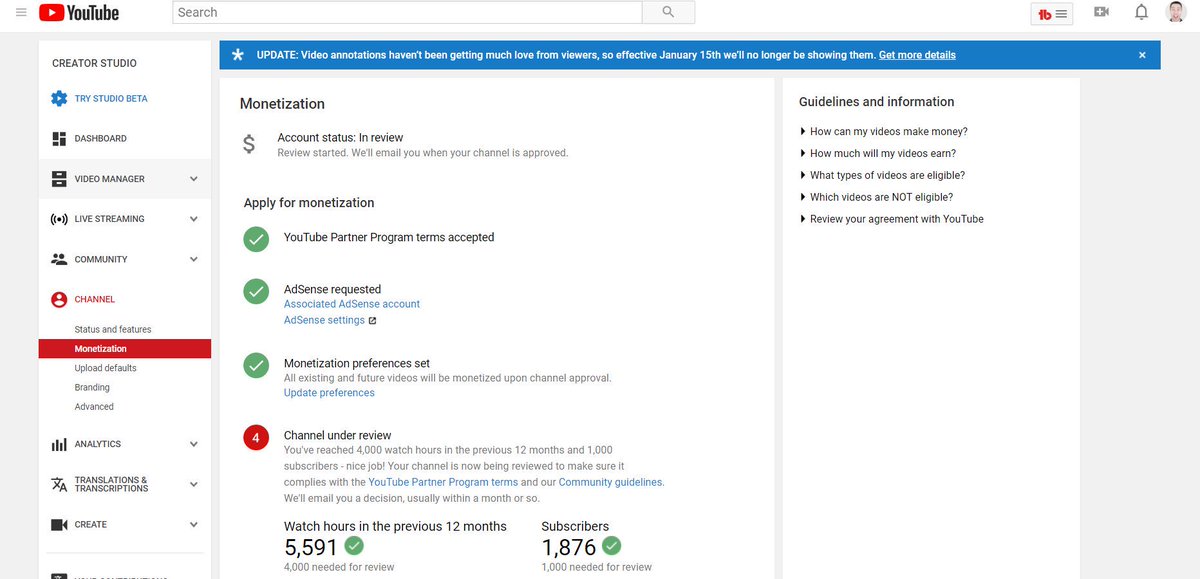Expand 'How can my videos make money?'
This screenshot has height=579, width=1200.
883,131
